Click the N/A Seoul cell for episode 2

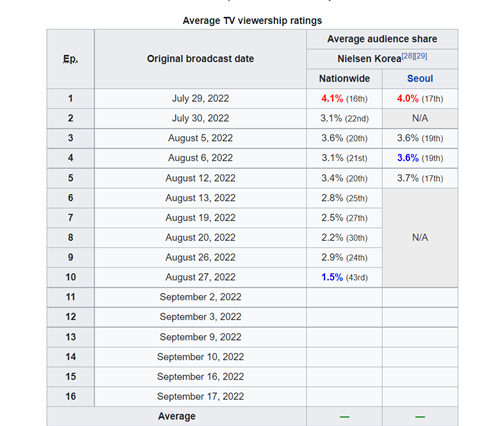click(x=420, y=118)
